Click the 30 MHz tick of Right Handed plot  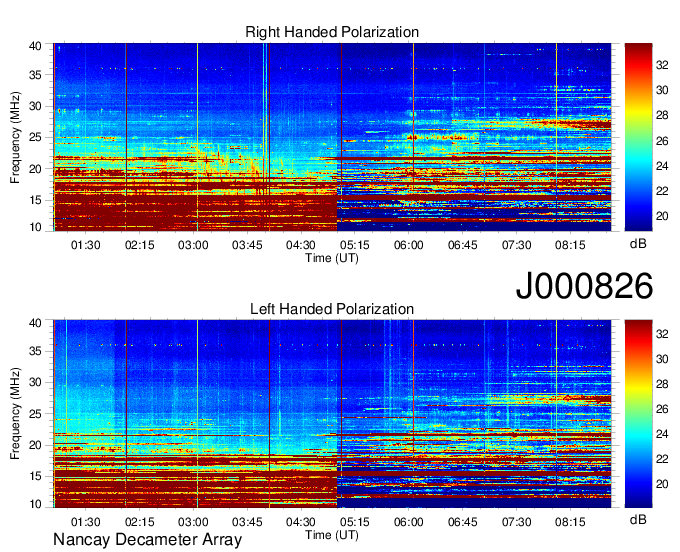click(x=35, y=106)
